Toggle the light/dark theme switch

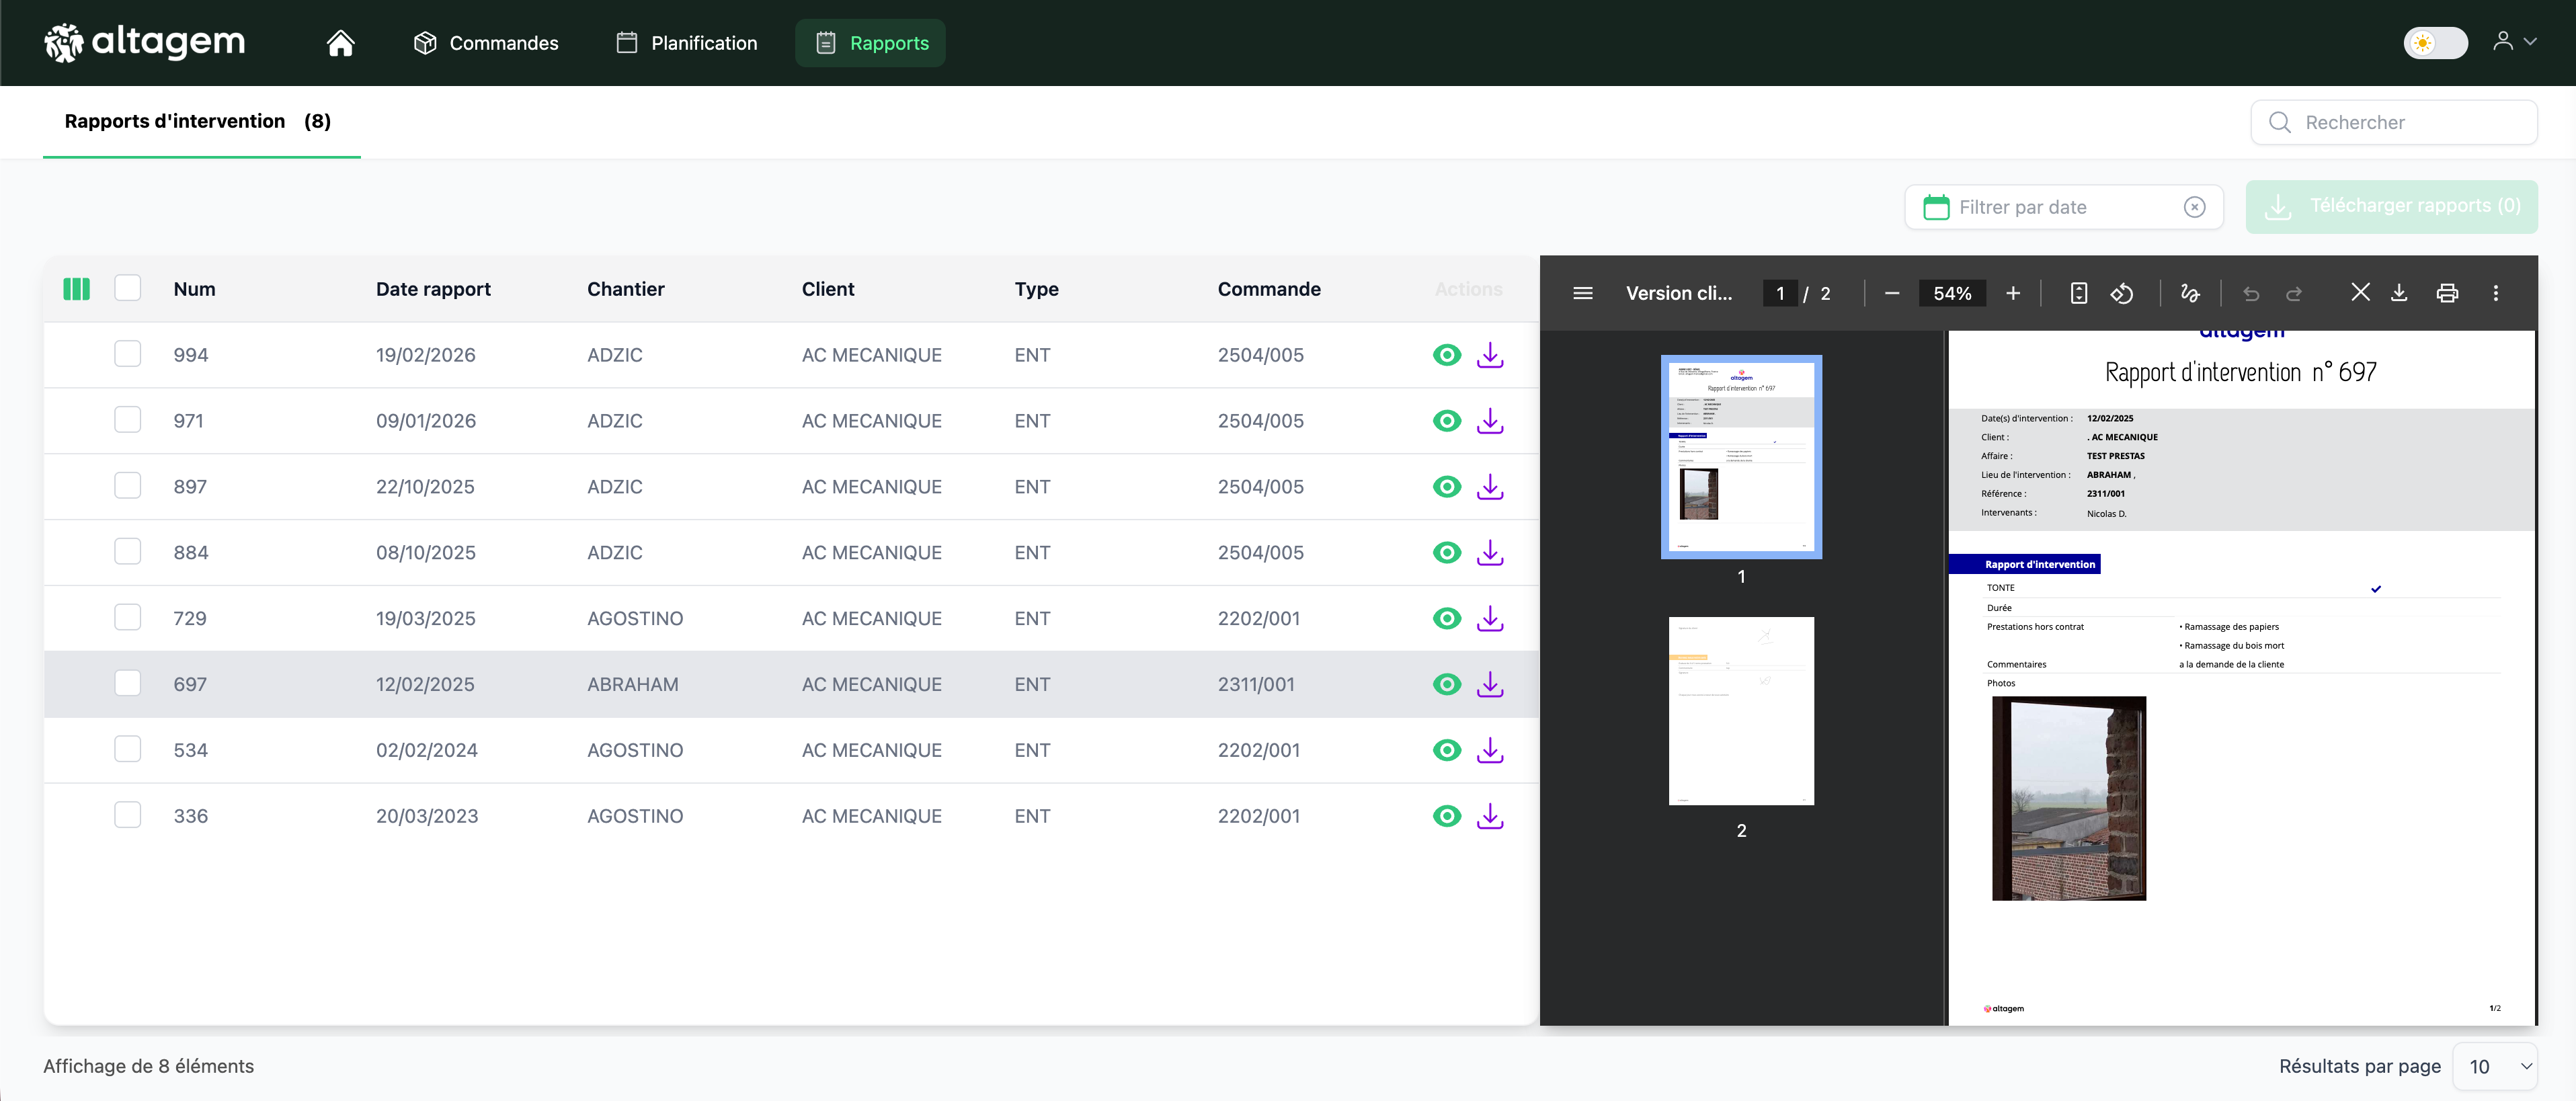(x=2435, y=43)
